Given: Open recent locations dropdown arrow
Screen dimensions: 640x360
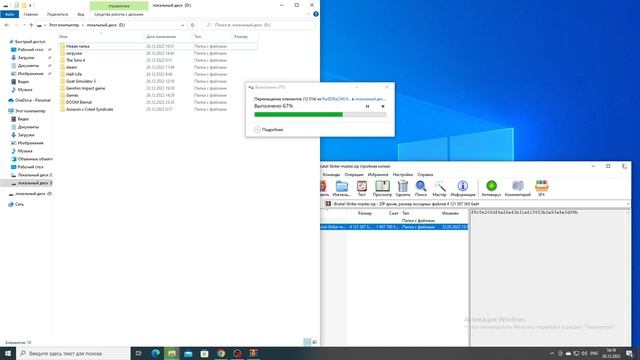Looking at the screenshot, I should click(24, 25).
